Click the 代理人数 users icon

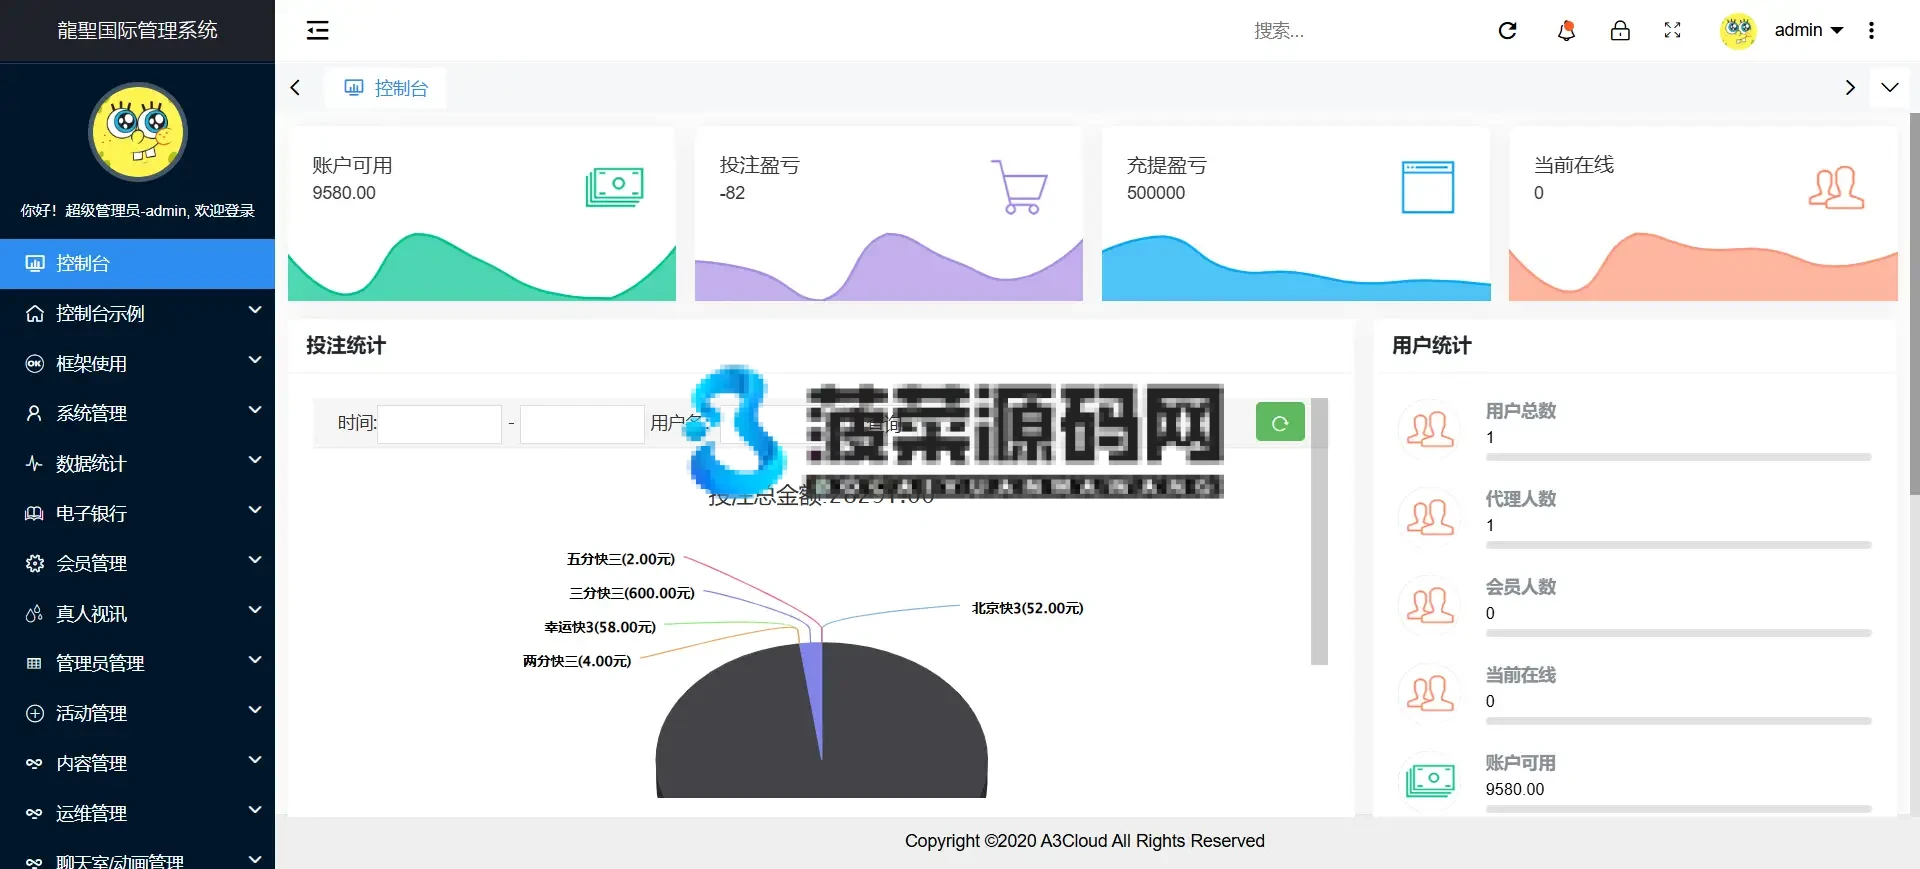click(1430, 517)
